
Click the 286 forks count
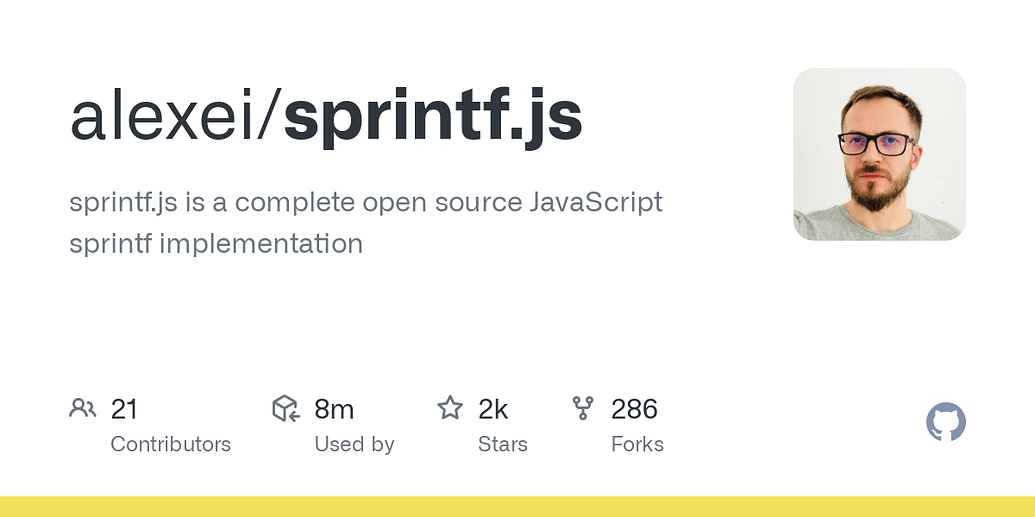(634, 409)
